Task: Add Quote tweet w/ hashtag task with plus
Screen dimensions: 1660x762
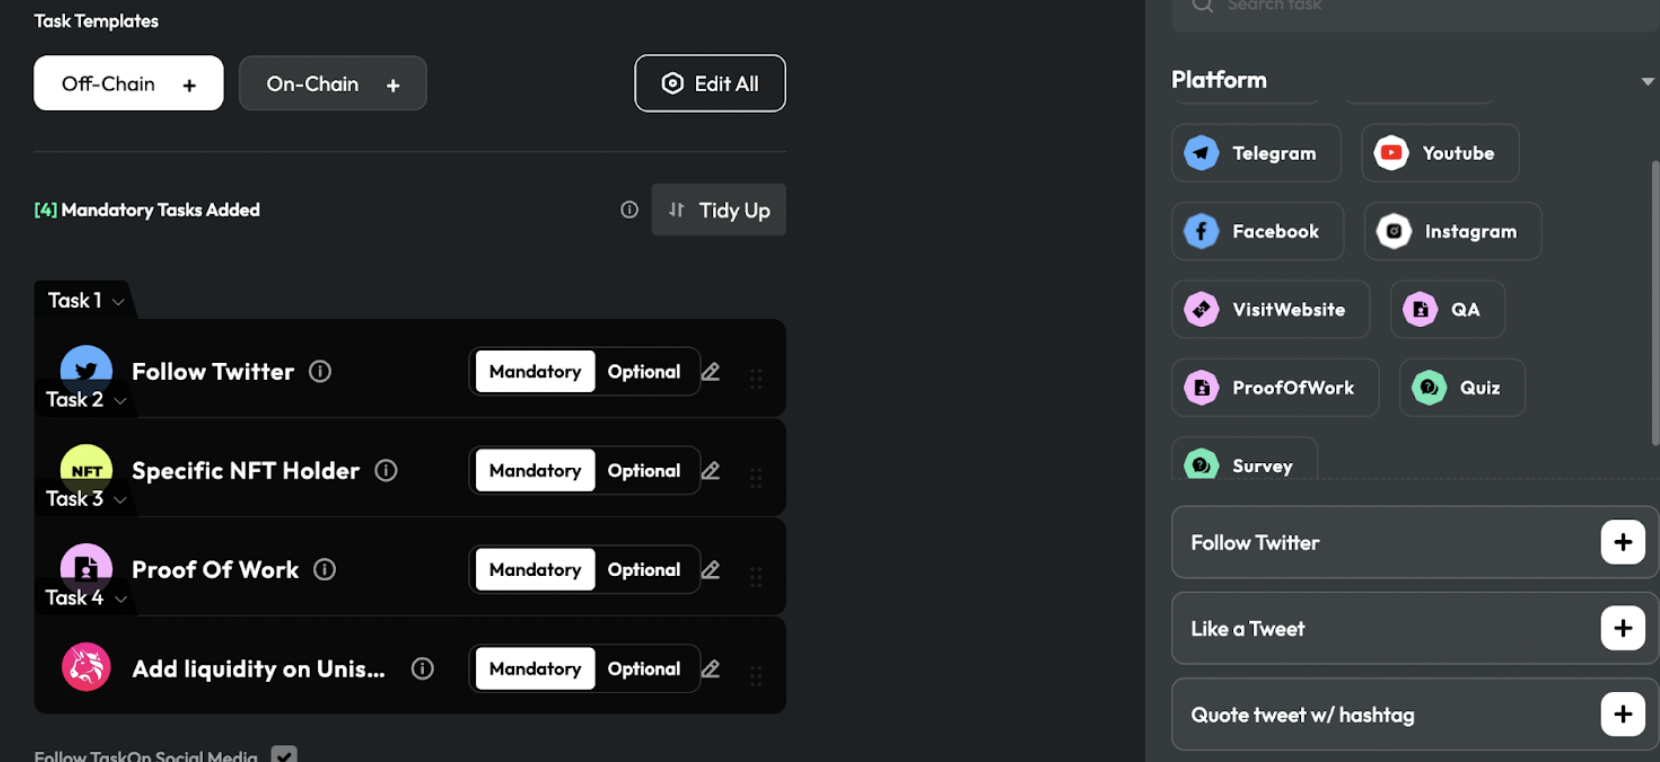Action: point(1622,715)
